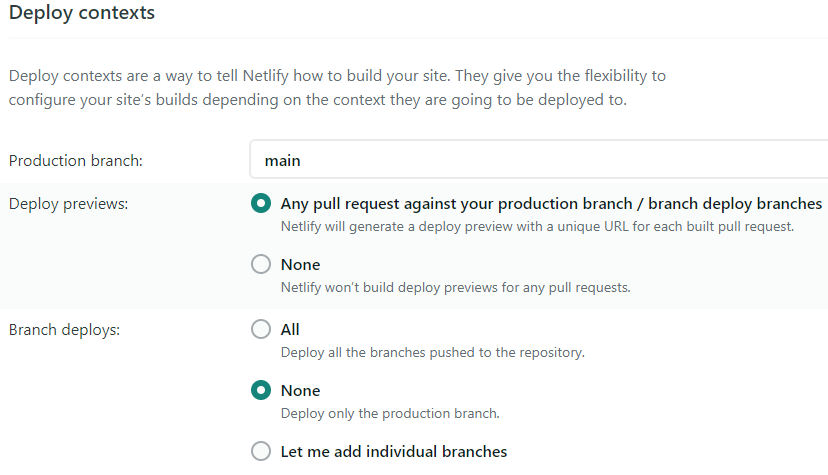Click the 'None' label text under Branch deploys
The height and width of the screenshot is (475, 828).
pos(300,391)
